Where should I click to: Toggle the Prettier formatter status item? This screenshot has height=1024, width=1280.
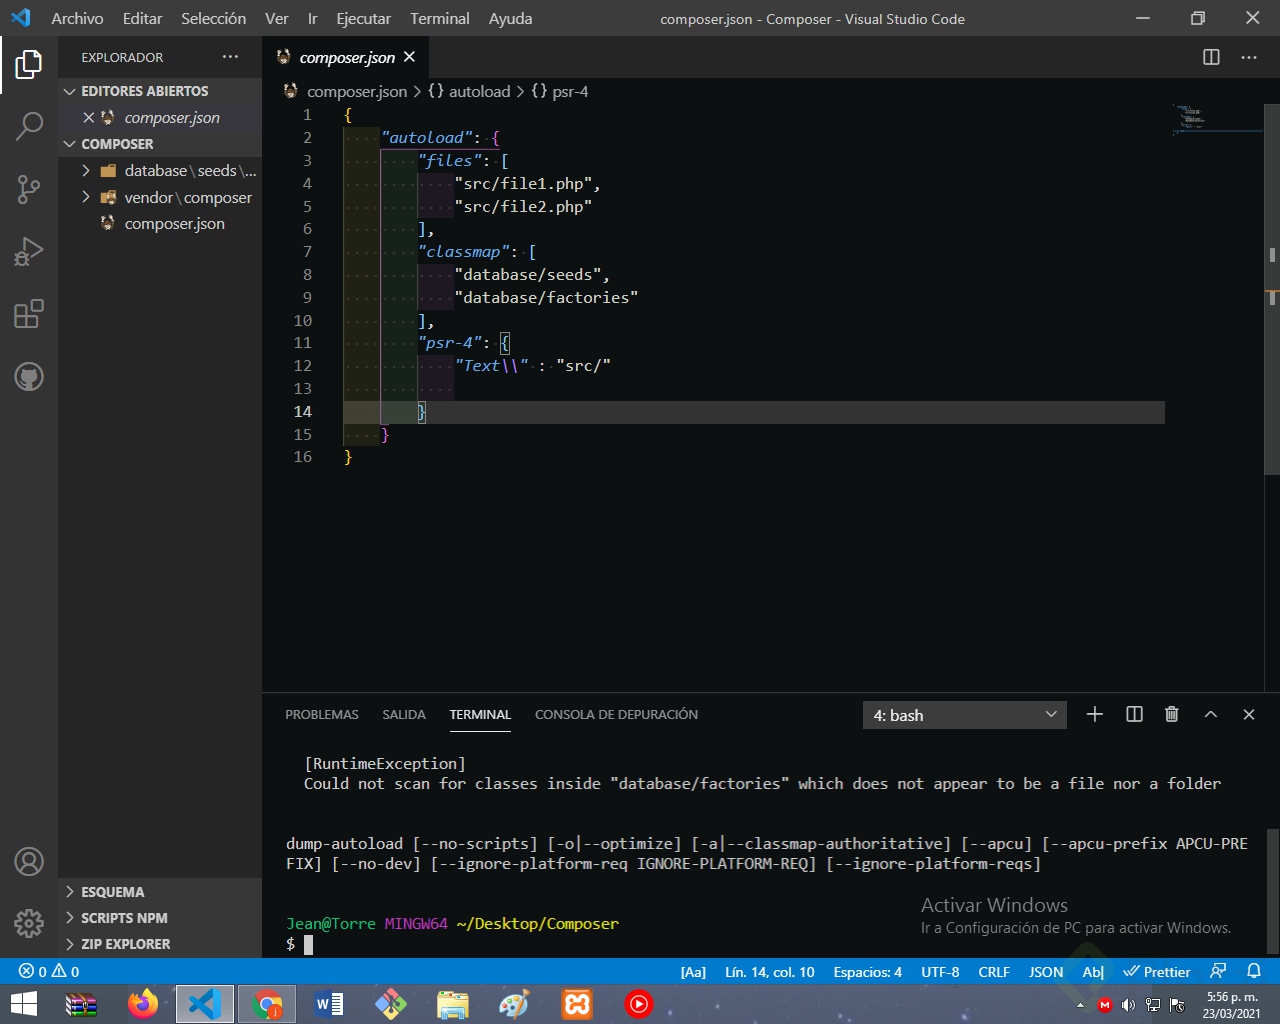1157,972
